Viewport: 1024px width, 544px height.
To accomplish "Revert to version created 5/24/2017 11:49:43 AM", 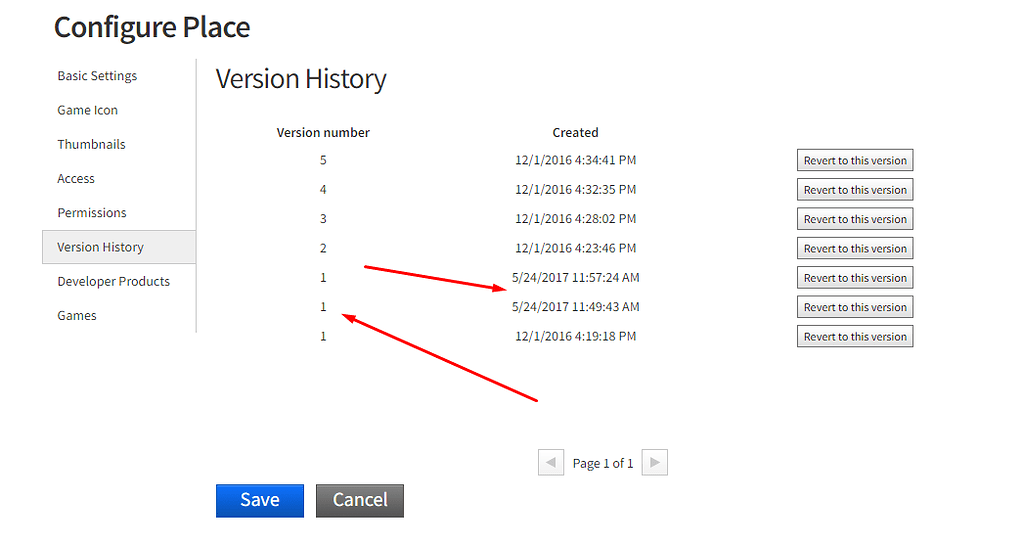I will [855, 307].
